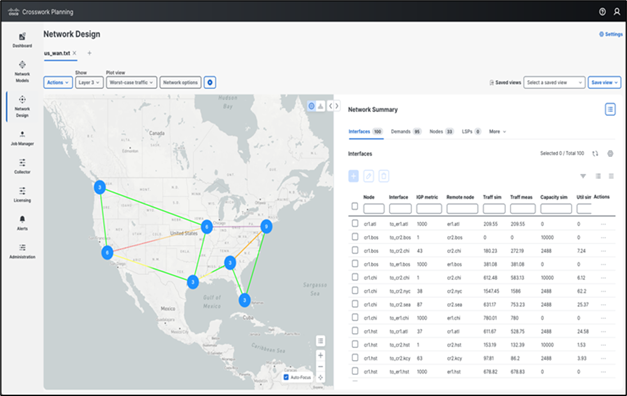Open the Select a saved view combo box
This screenshot has width=627, height=396.
coord(554,82)
